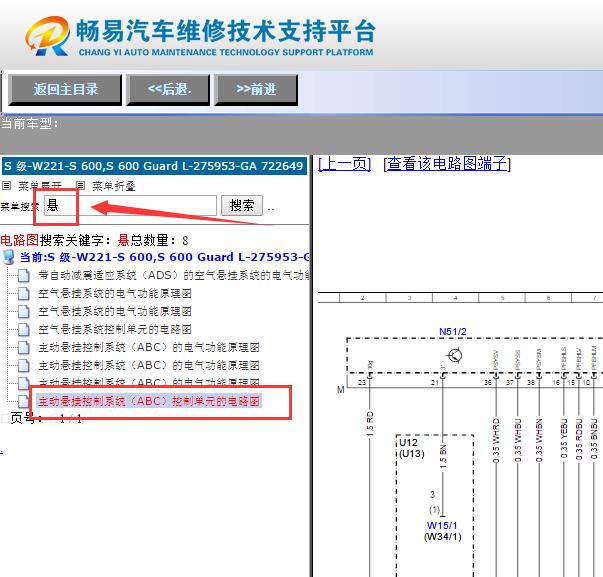Click document icon beside 主动悬挂控制系统（ABC）控制单元的电路图
The height and width of the screenshot is (577, 603).
coord(24,401)
